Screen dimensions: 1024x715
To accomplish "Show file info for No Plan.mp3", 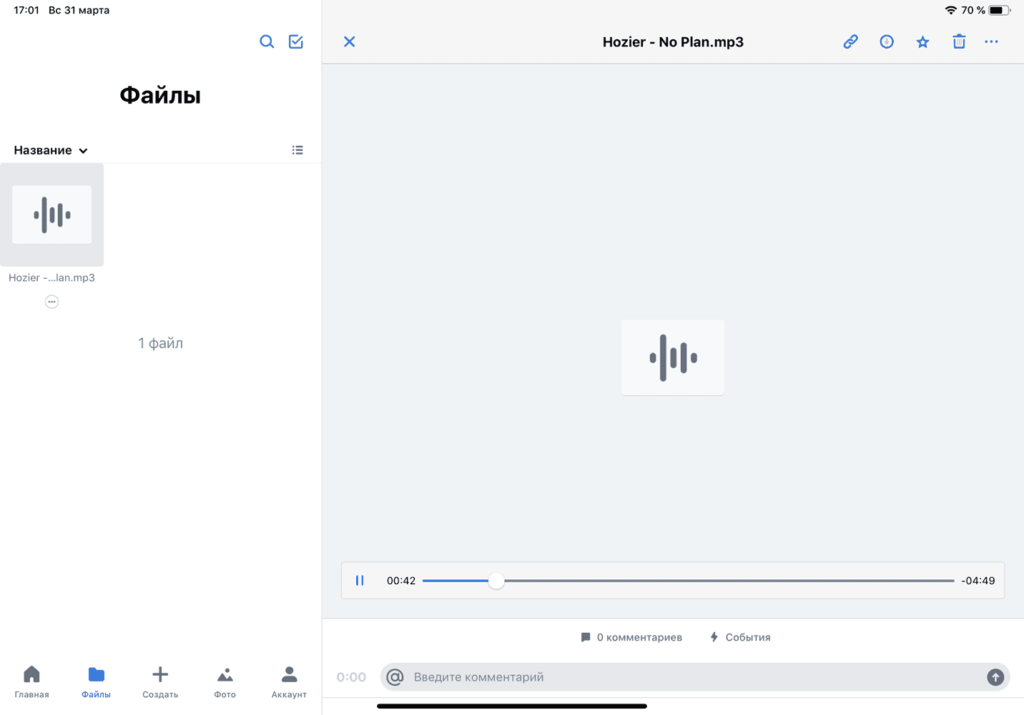I will (886, 42).
